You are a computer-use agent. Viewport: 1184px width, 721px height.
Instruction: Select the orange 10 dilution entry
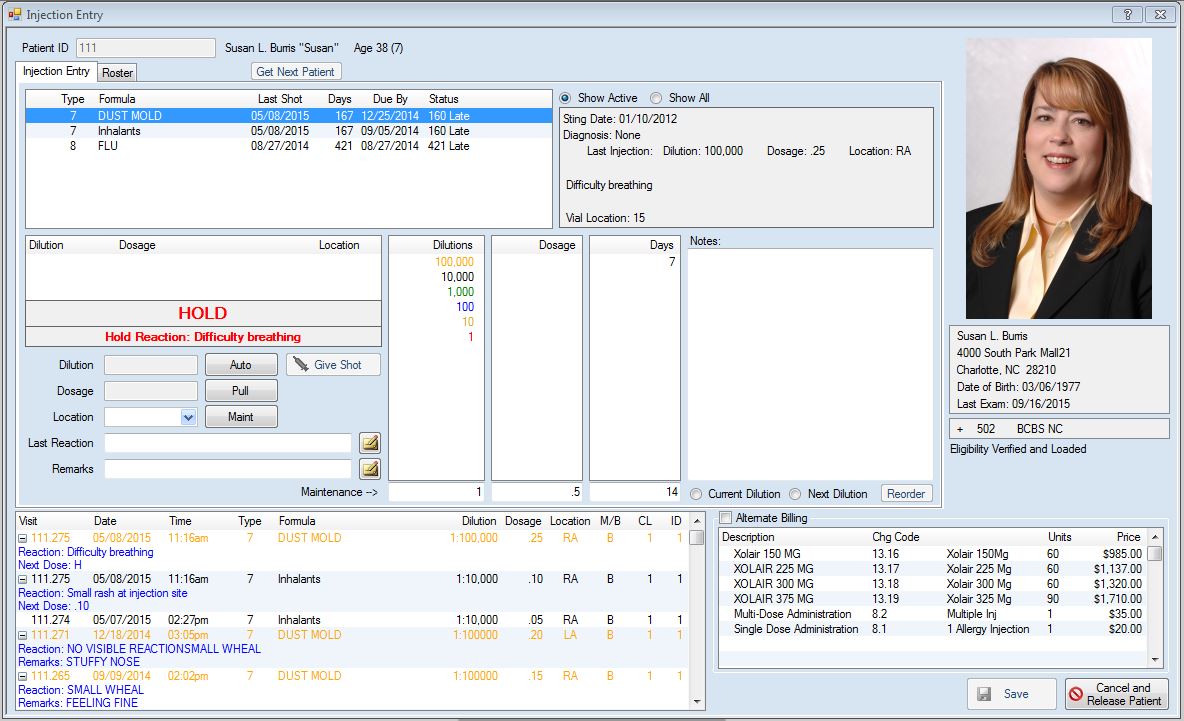468,322
